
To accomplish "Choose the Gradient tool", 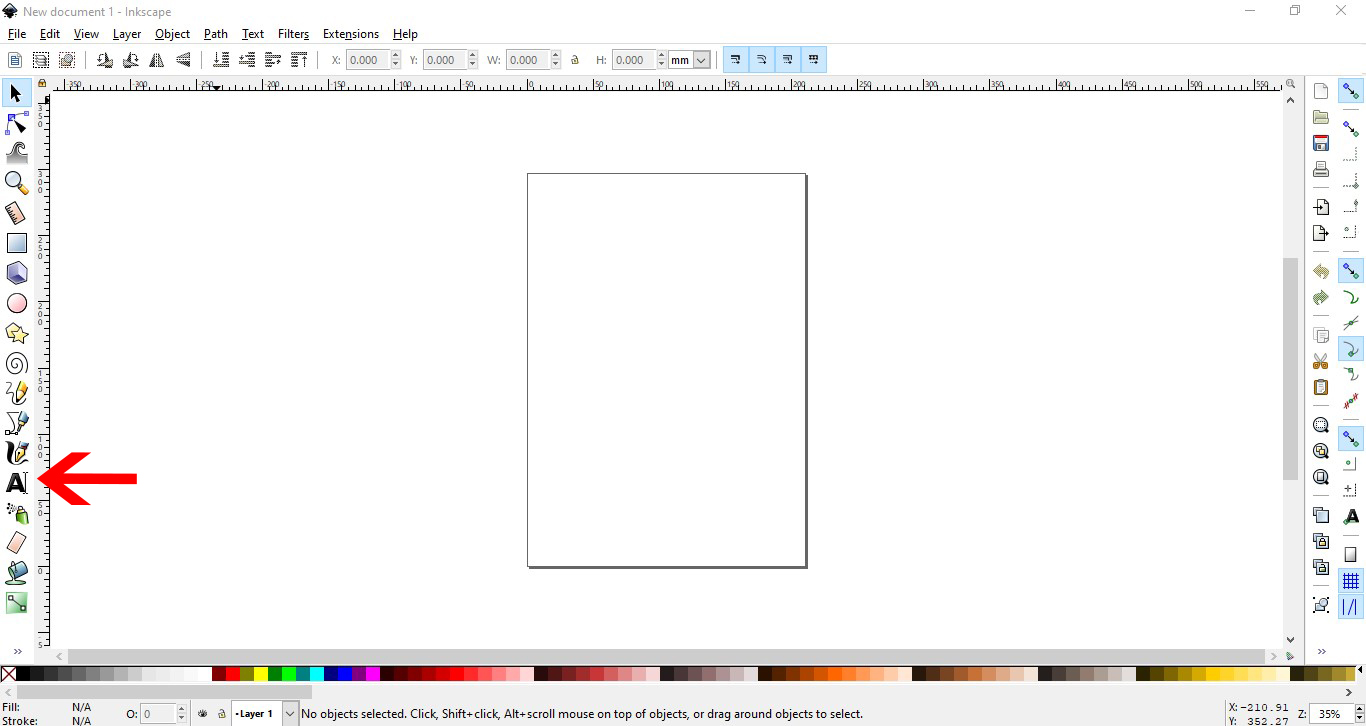I will coord(16,603).
